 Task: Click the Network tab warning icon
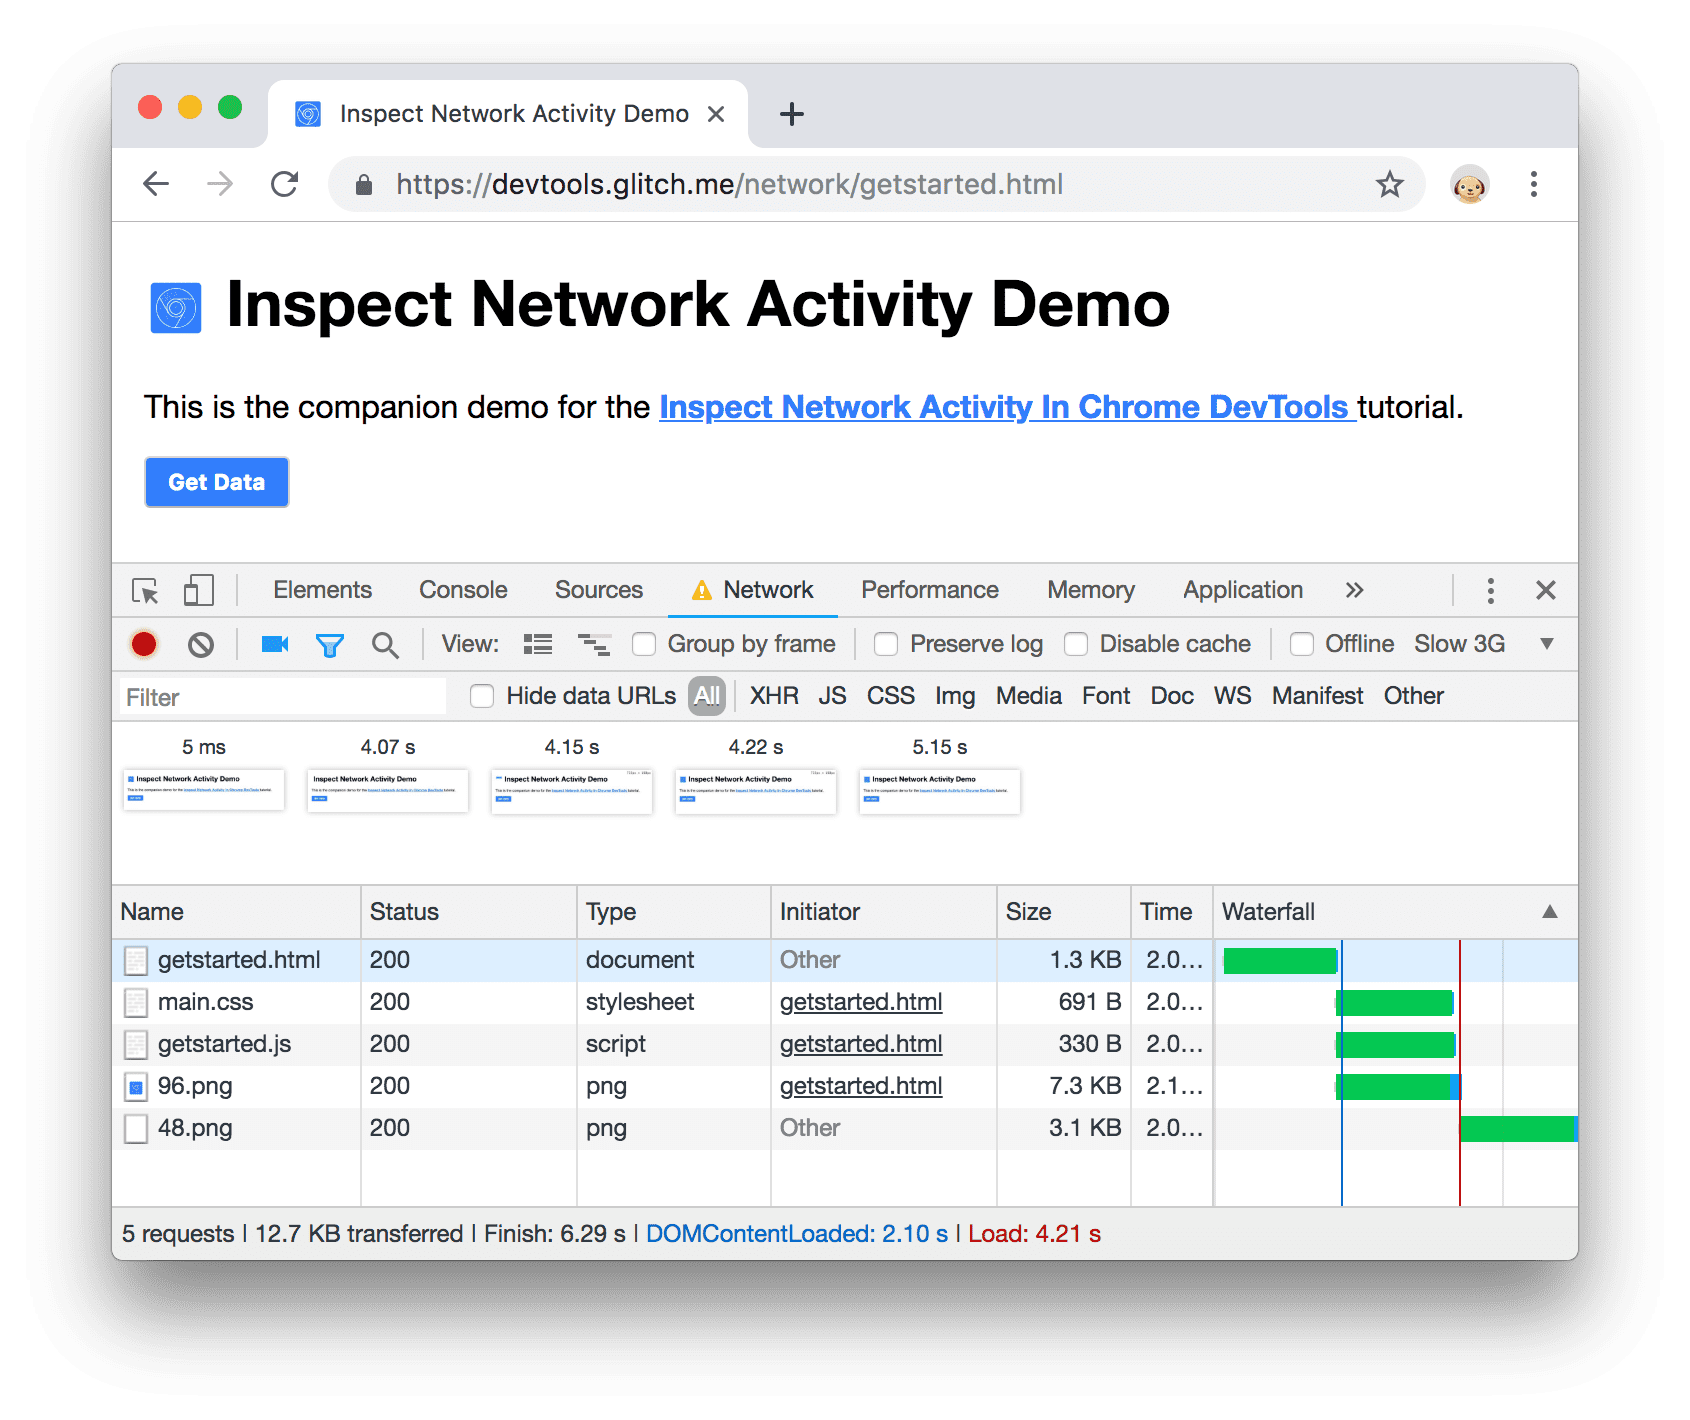702,590
